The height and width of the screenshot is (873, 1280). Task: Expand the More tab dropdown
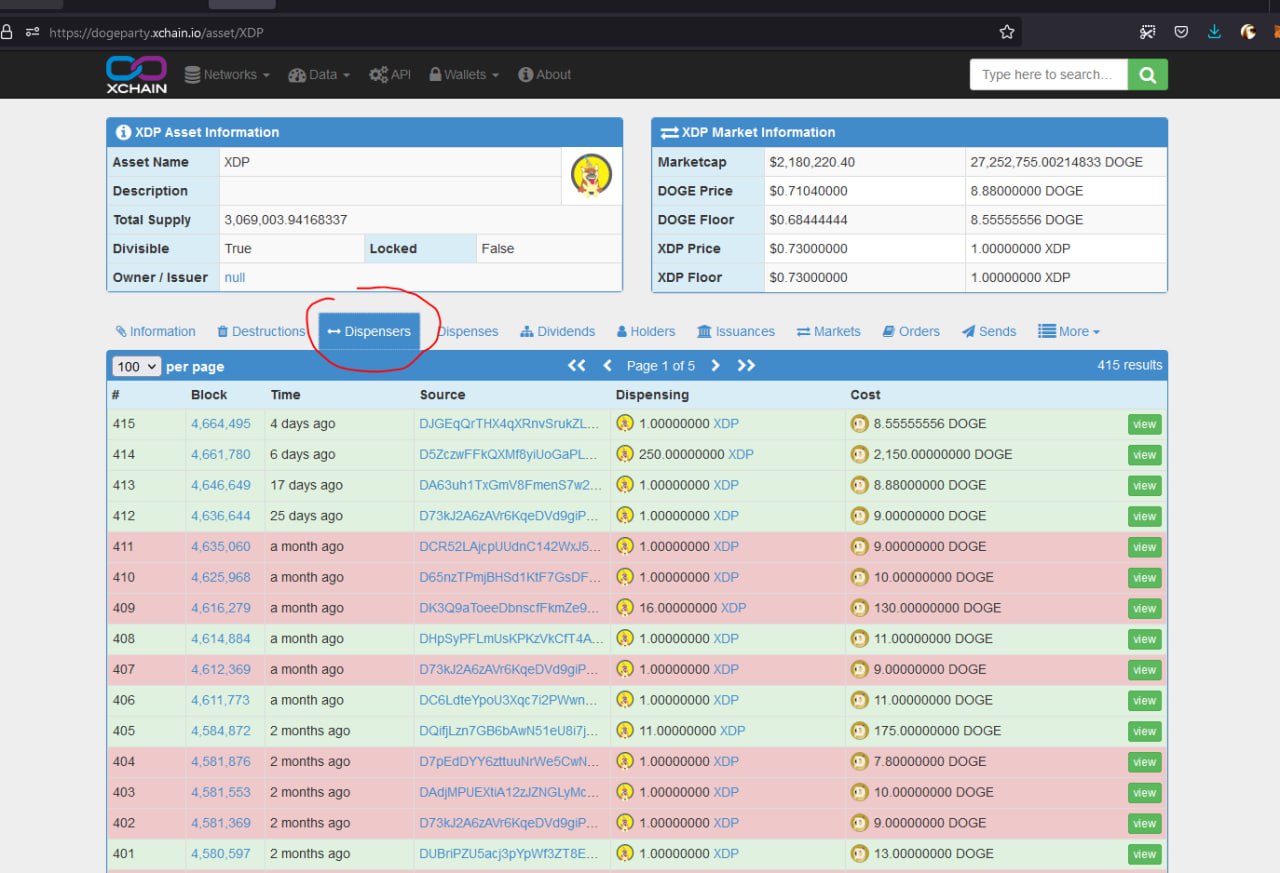(x=1069, y=332)
